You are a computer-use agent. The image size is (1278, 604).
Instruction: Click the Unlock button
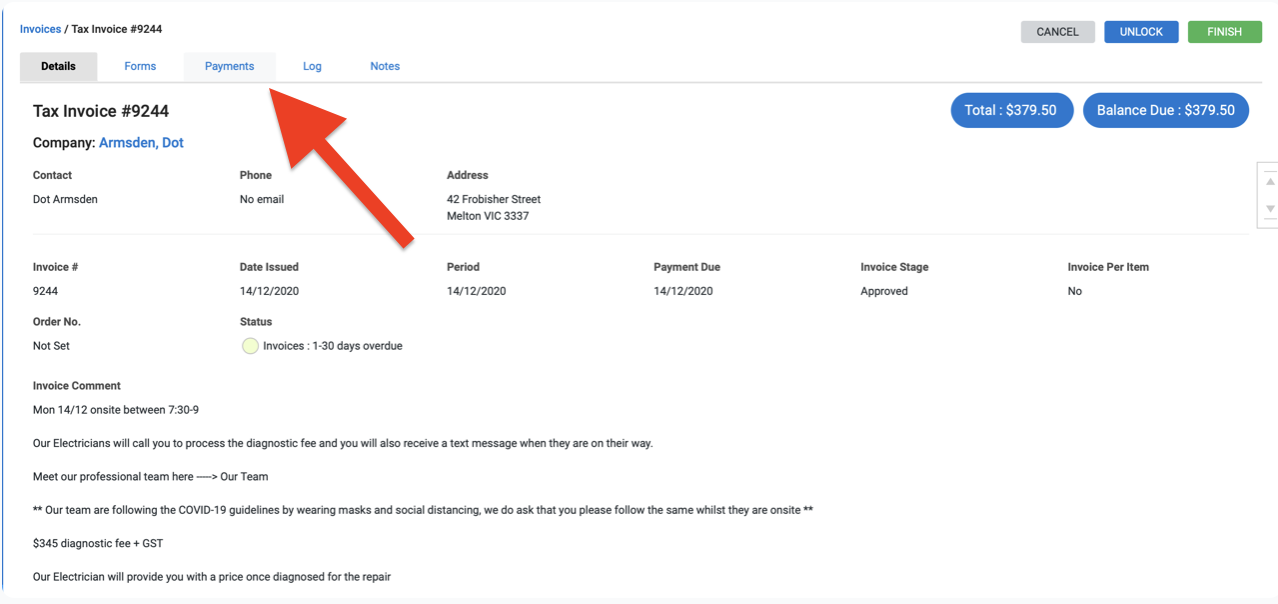pos(1141,32)
